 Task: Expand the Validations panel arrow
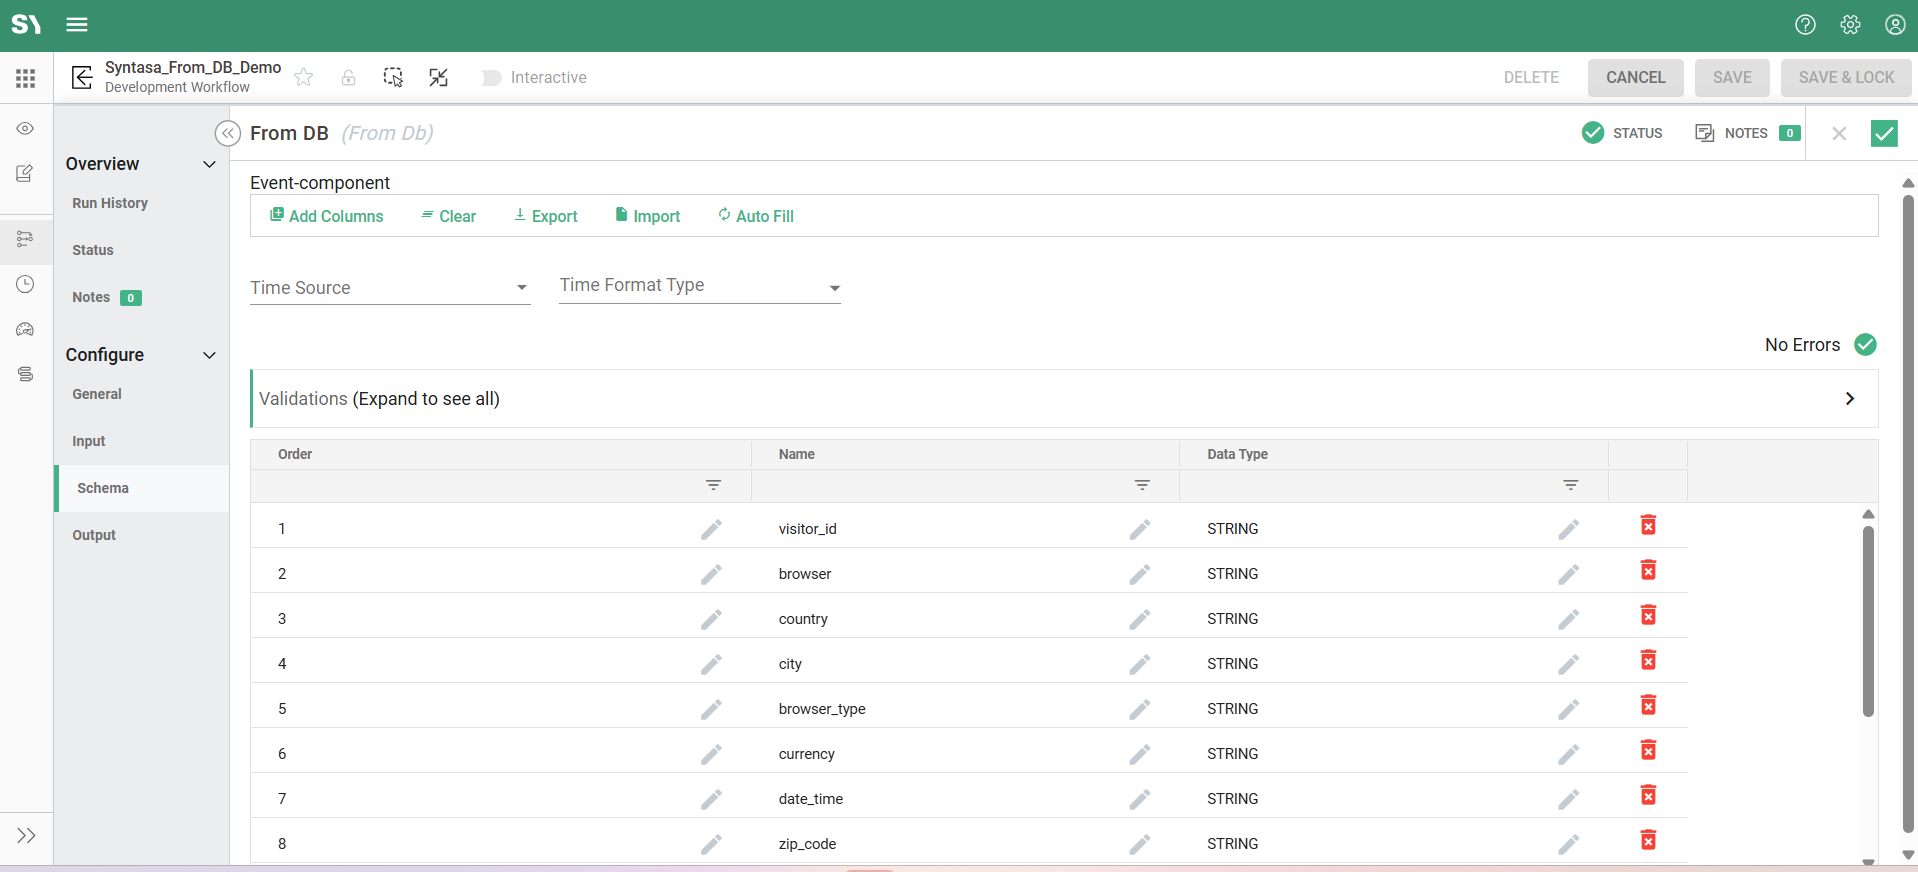pyautogui.click(x=1850, y=398)
